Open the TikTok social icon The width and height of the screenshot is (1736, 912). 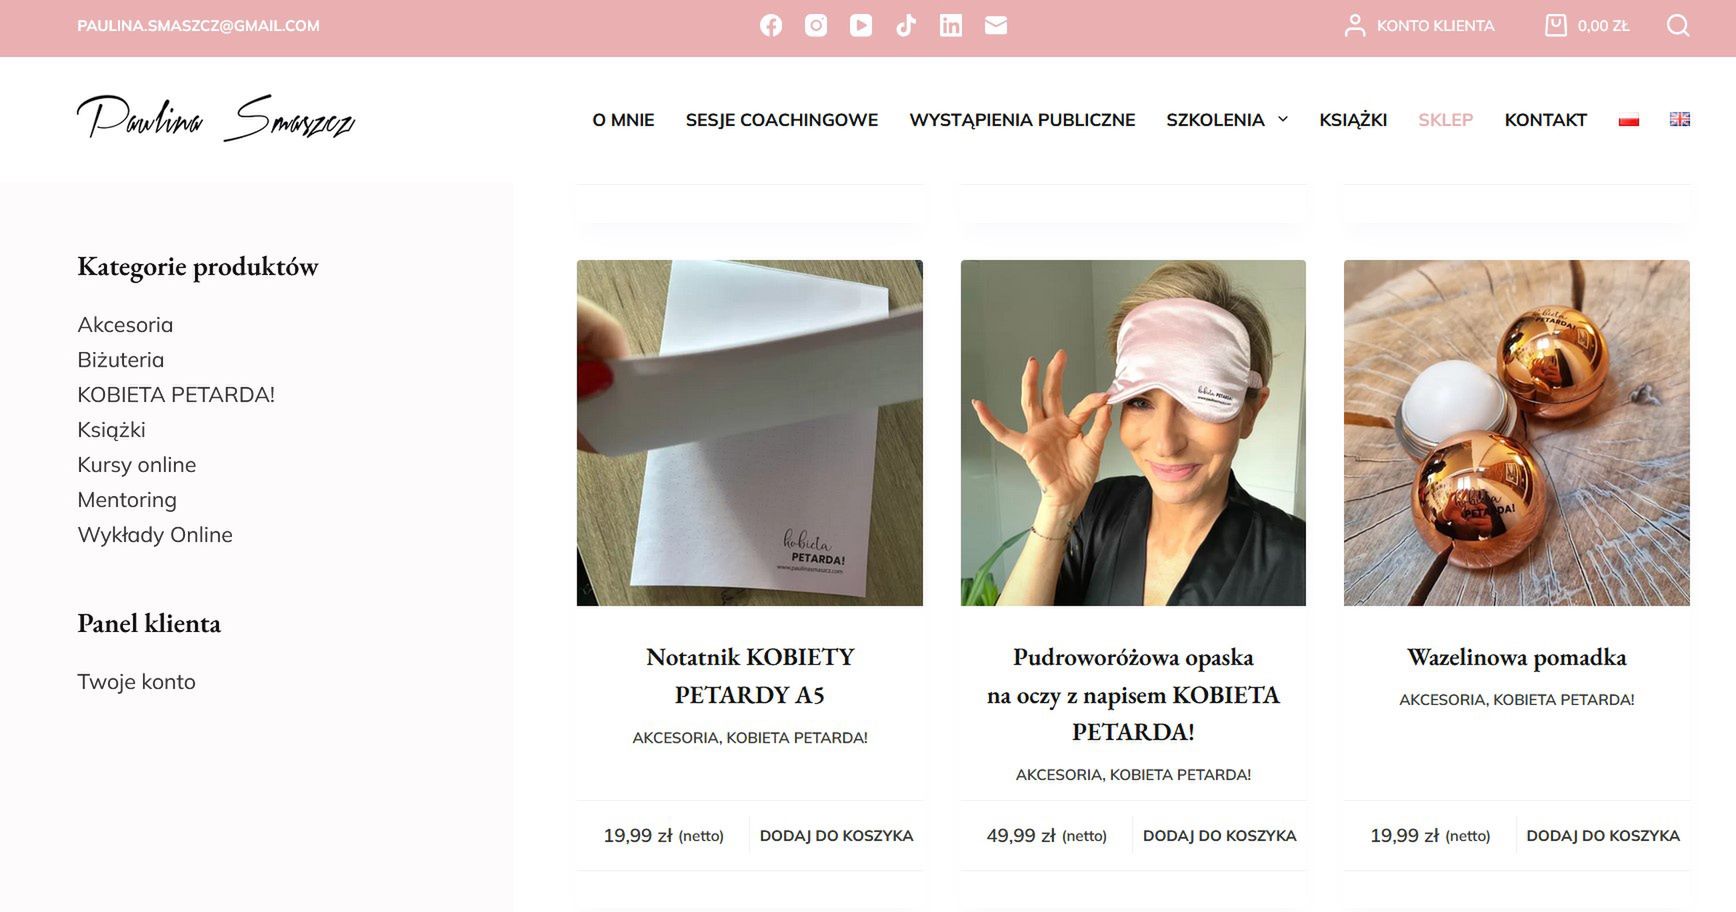(x=906, y=26)
